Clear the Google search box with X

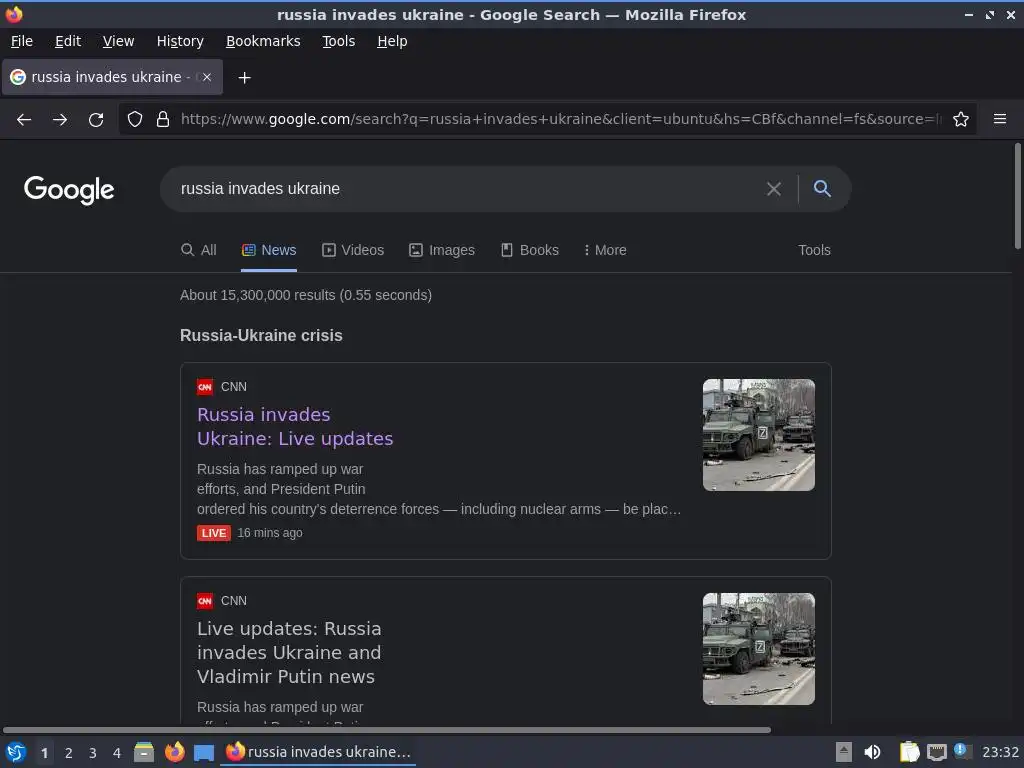(x=774, y=189)
